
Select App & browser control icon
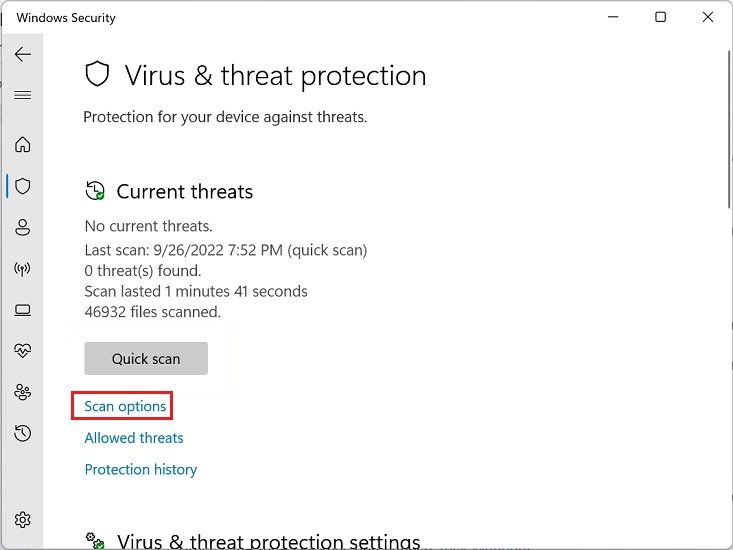[x=23, y=310]
